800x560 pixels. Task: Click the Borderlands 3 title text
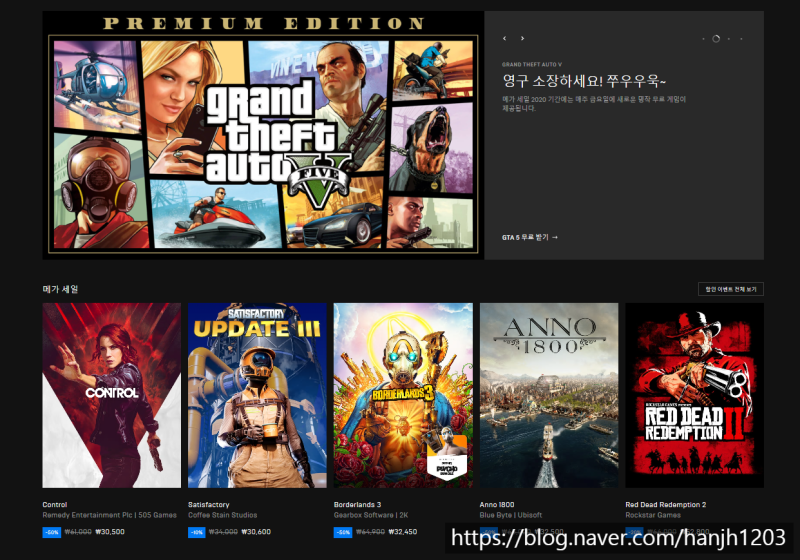[357, 504]
